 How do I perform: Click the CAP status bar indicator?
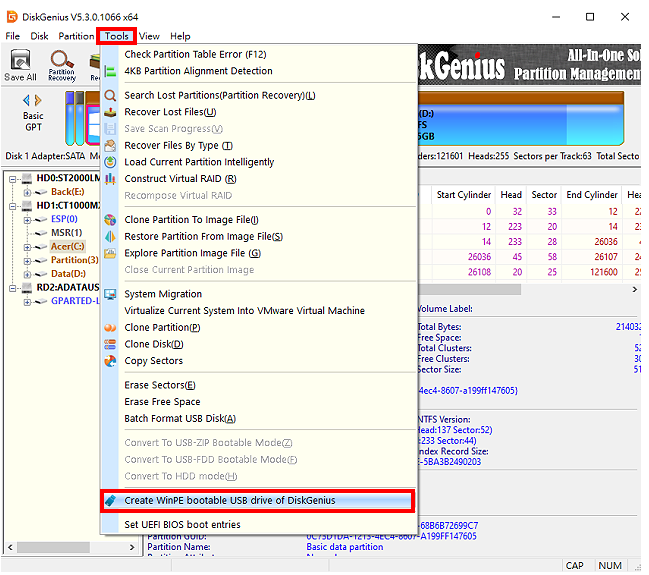[x=574, y=566]
